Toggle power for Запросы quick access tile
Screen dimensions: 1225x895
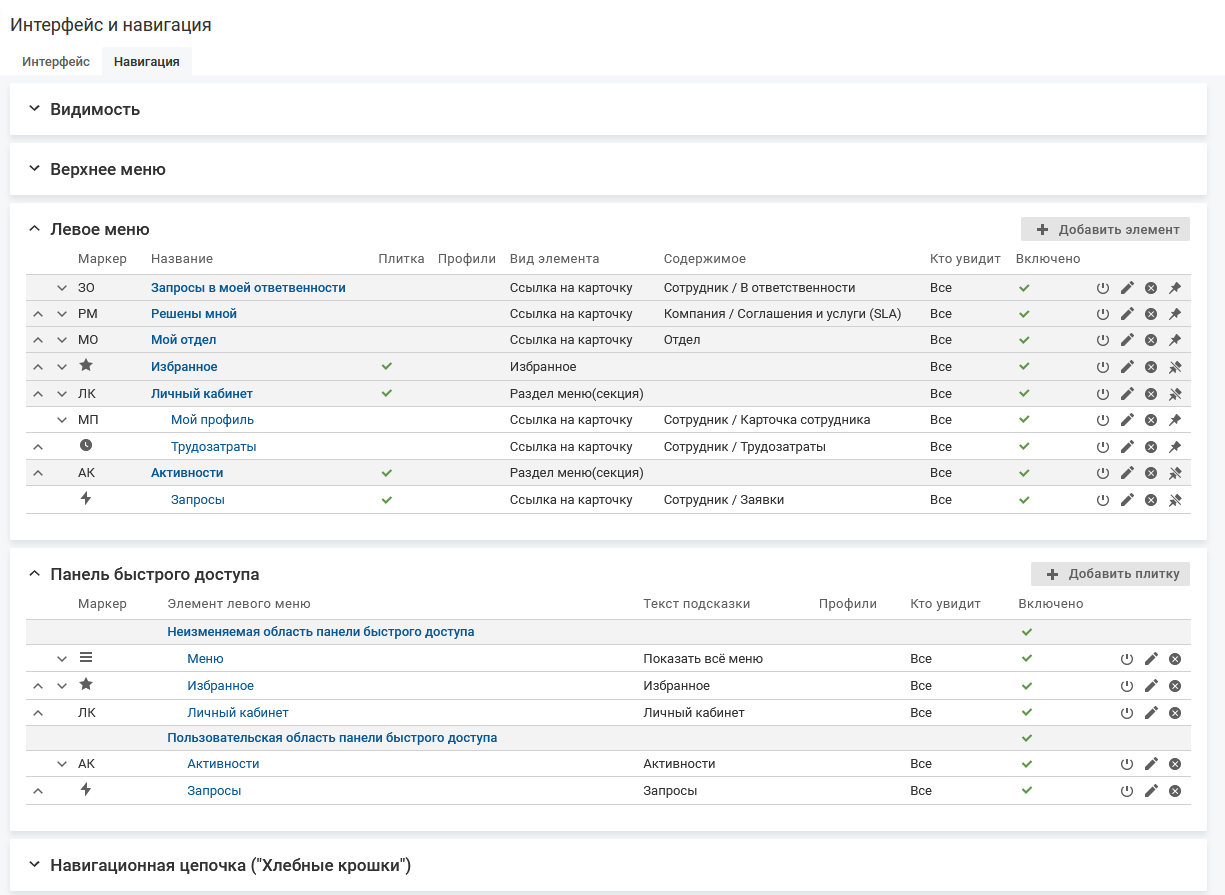tap(1127, 791)
